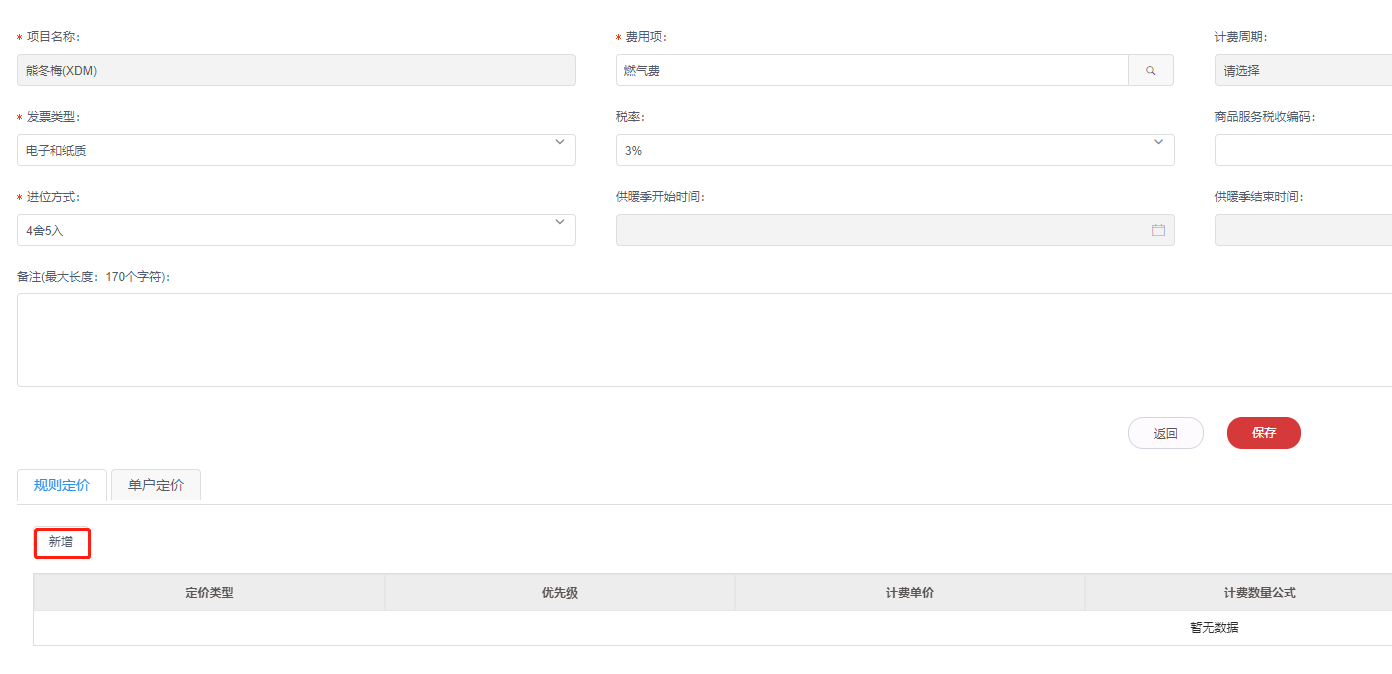The height and width of the screenshot is (674, 1392).
Task: Click the search icon in 费用项 field
Action: point(1150,70)
